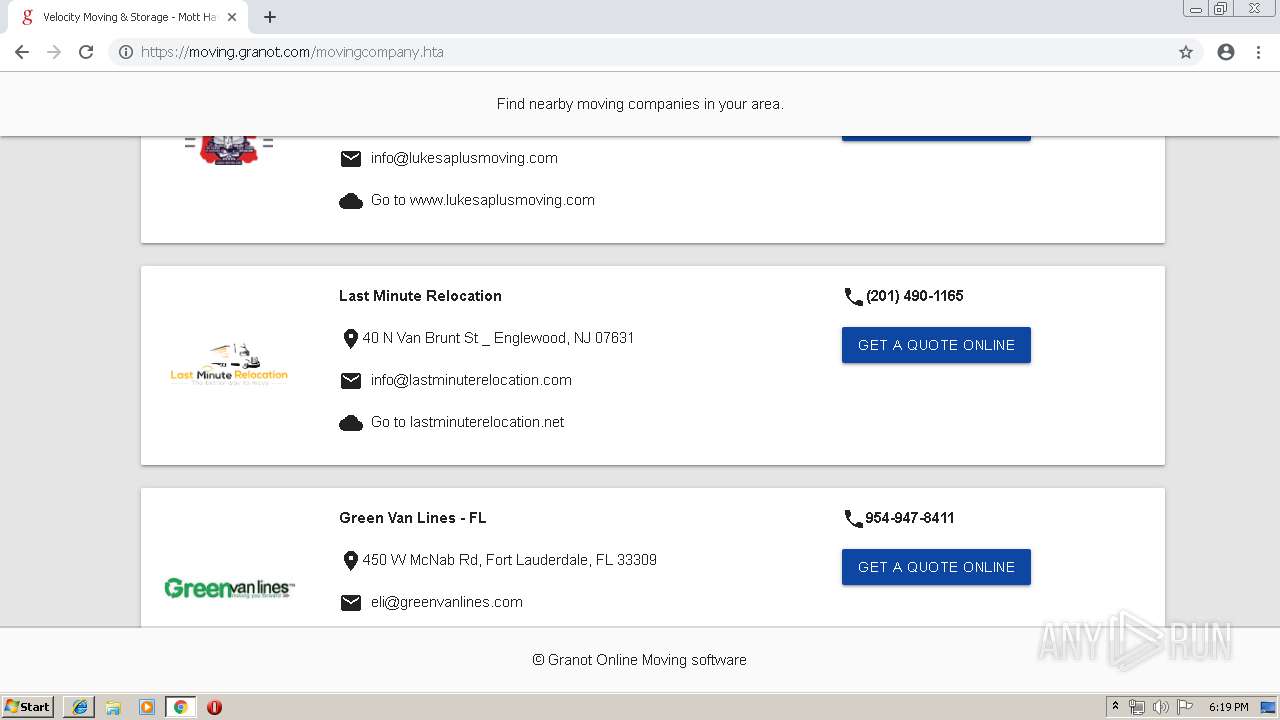Bookmark this page with the star icon
The width and height of the screenshot is (1280, 720).
coord(1186,52)
